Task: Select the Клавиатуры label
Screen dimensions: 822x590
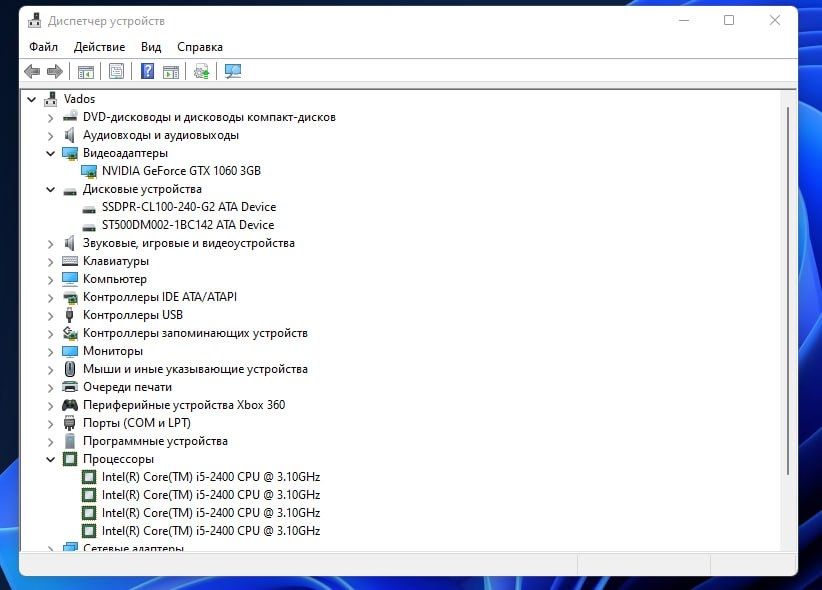Action: [116, 261]
